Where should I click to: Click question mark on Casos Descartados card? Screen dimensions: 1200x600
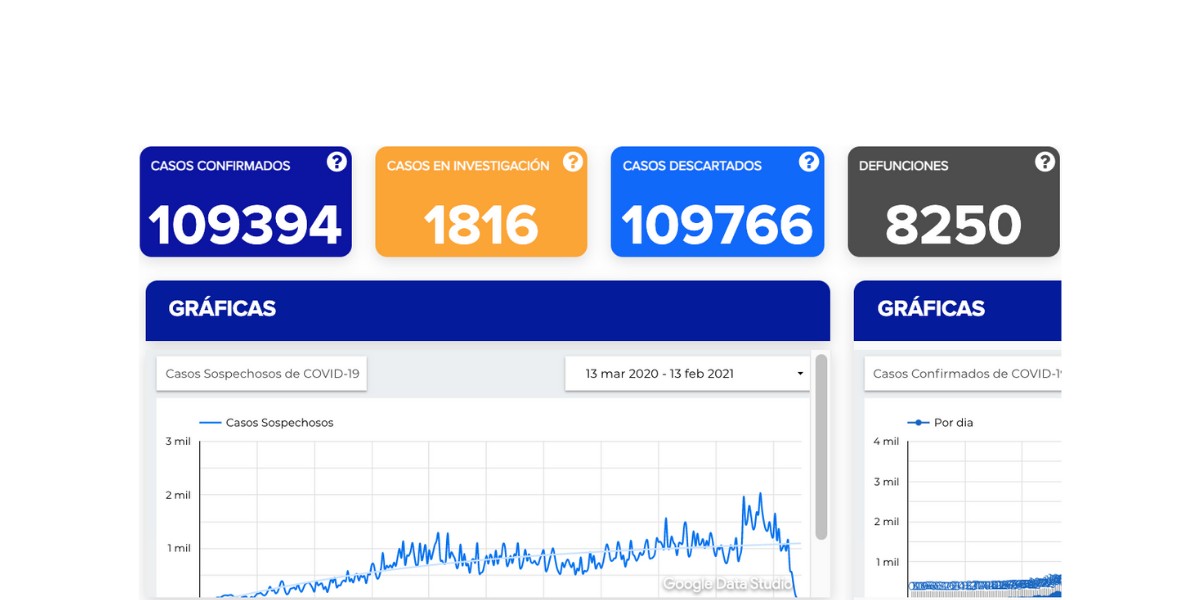(x=808, y=162)
